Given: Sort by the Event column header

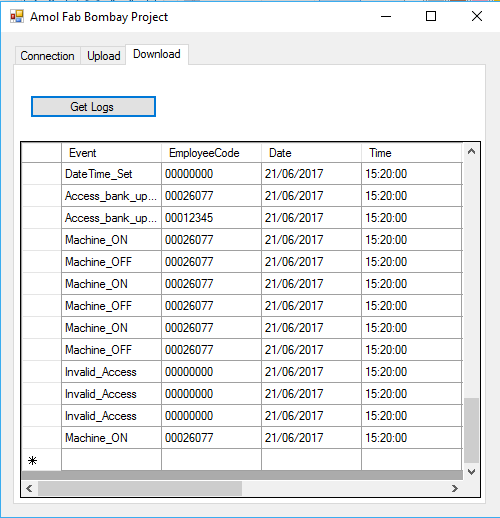Looking at the screenshot, I should 111,153.
